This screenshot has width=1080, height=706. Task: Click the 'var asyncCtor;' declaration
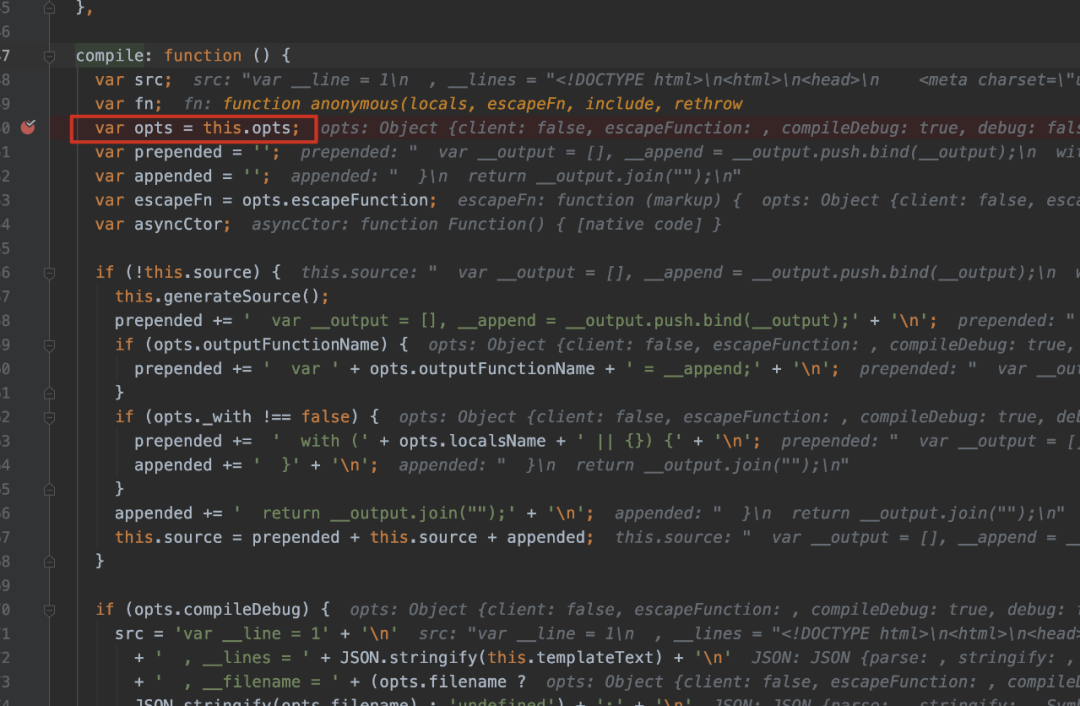(x=163, y=225)
